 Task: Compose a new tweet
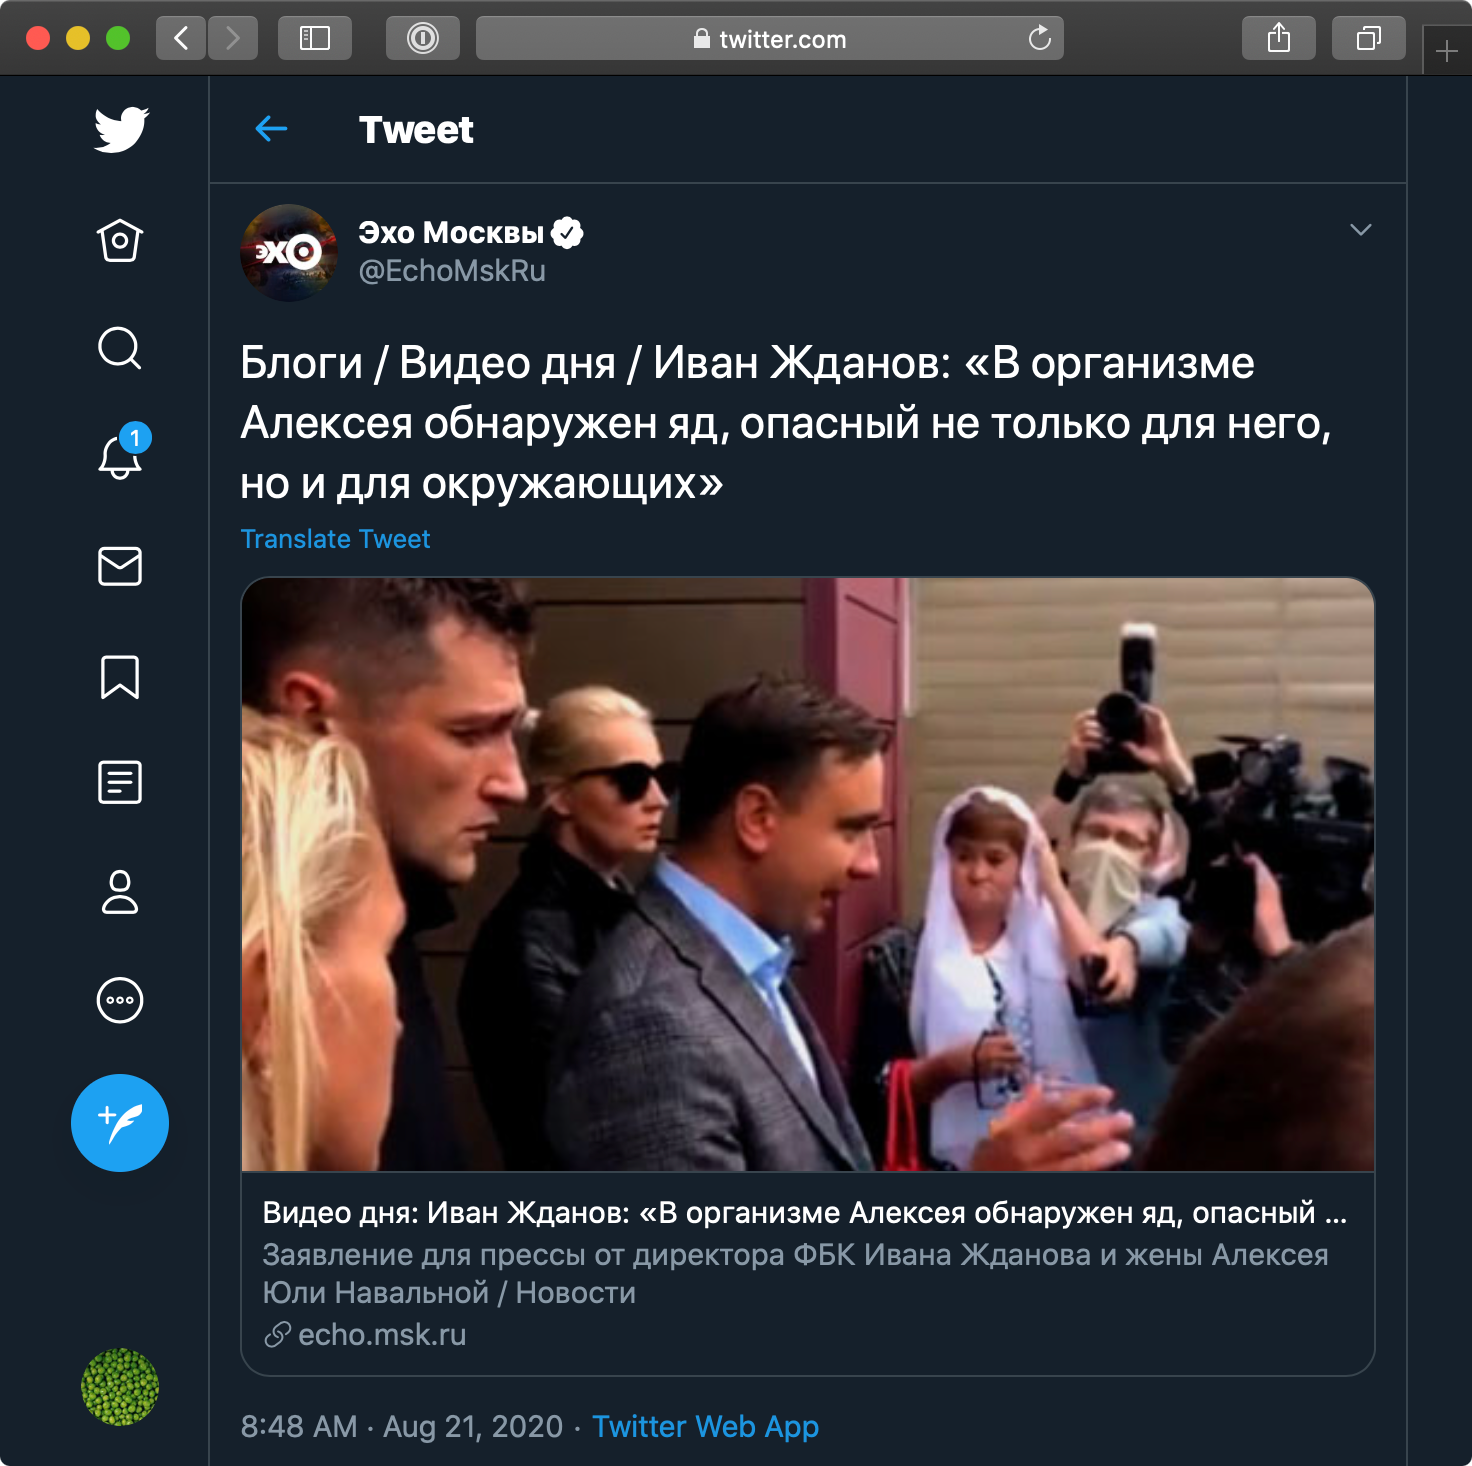pyautogui.click(x=120, y=1123)
